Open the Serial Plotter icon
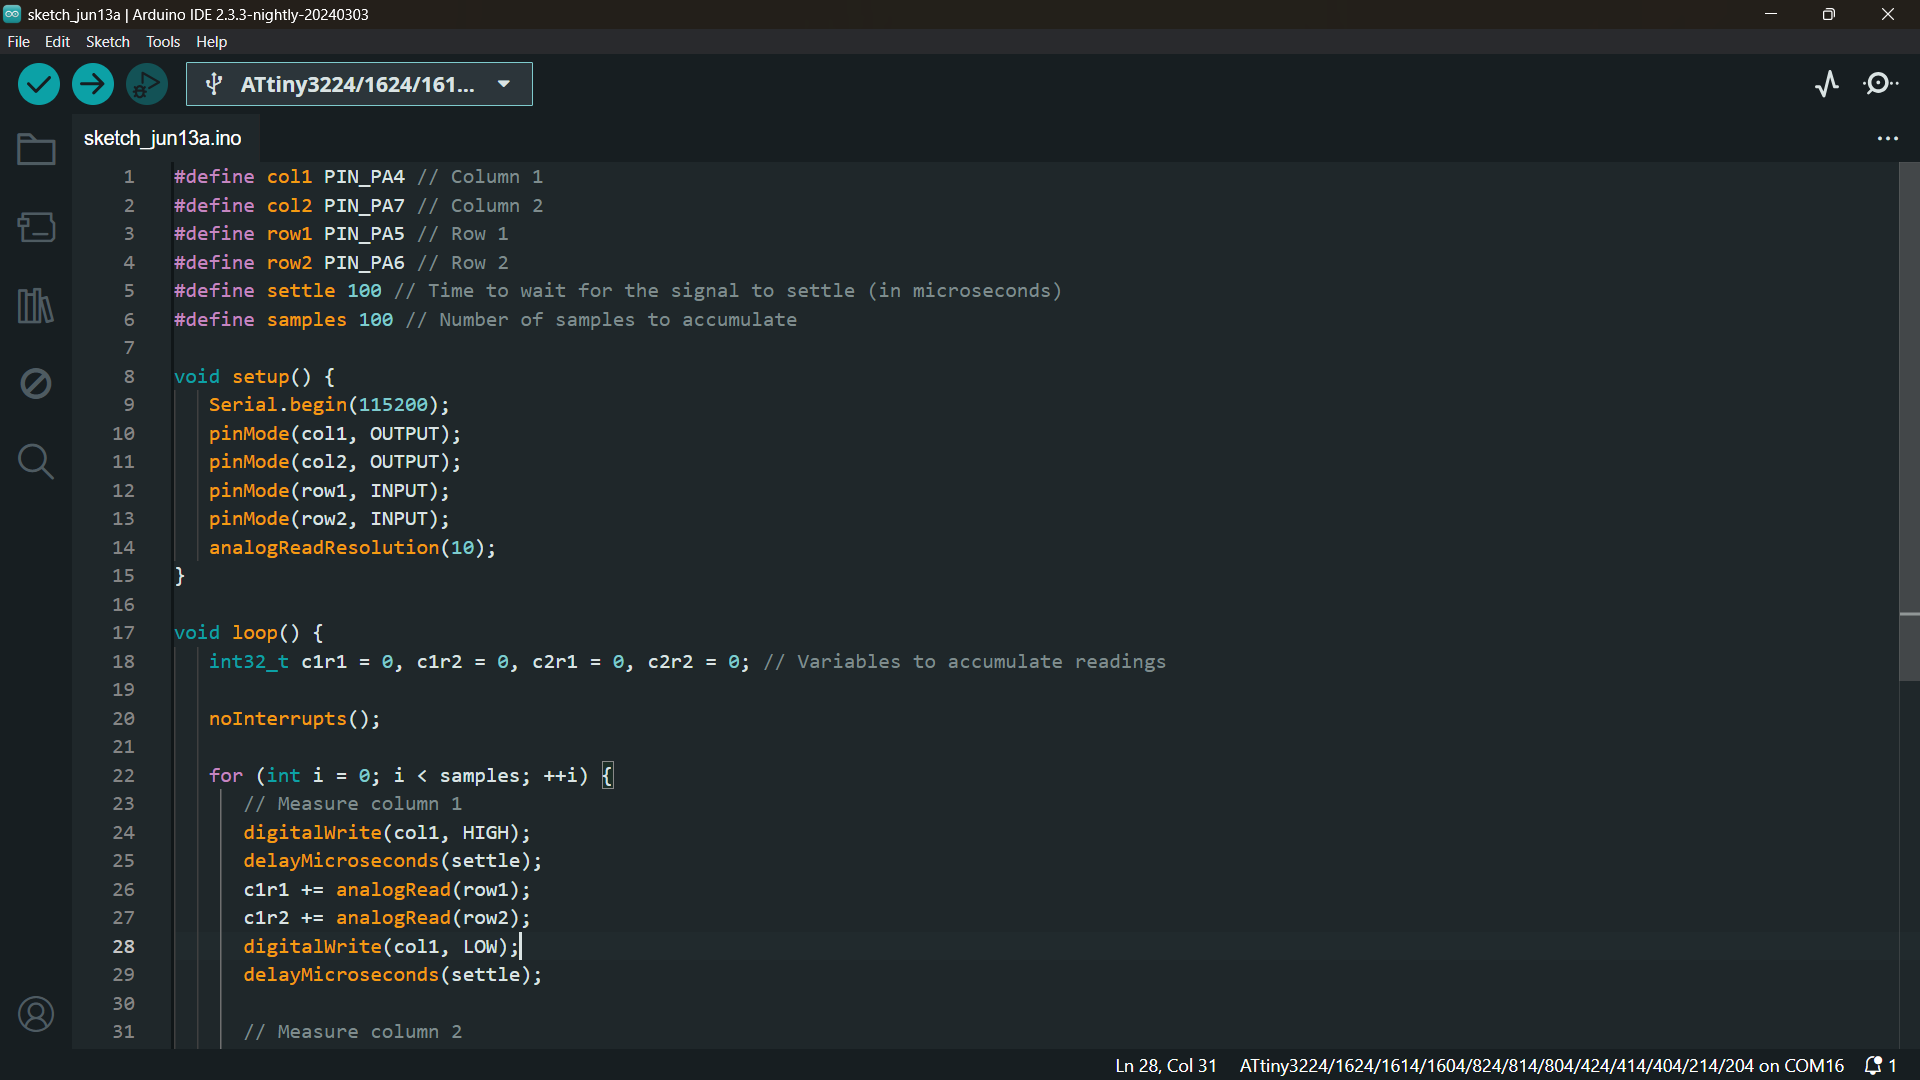The height and width of the screenshot is (1080, 1920). (1827, 84)
